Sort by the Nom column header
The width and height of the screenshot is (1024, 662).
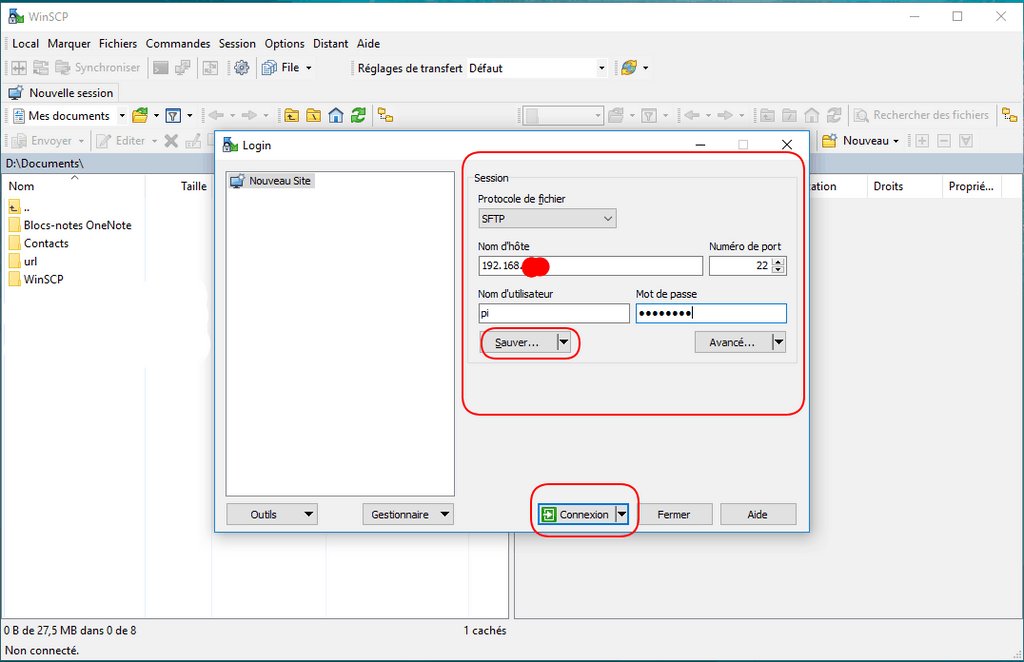pos(74,186)
